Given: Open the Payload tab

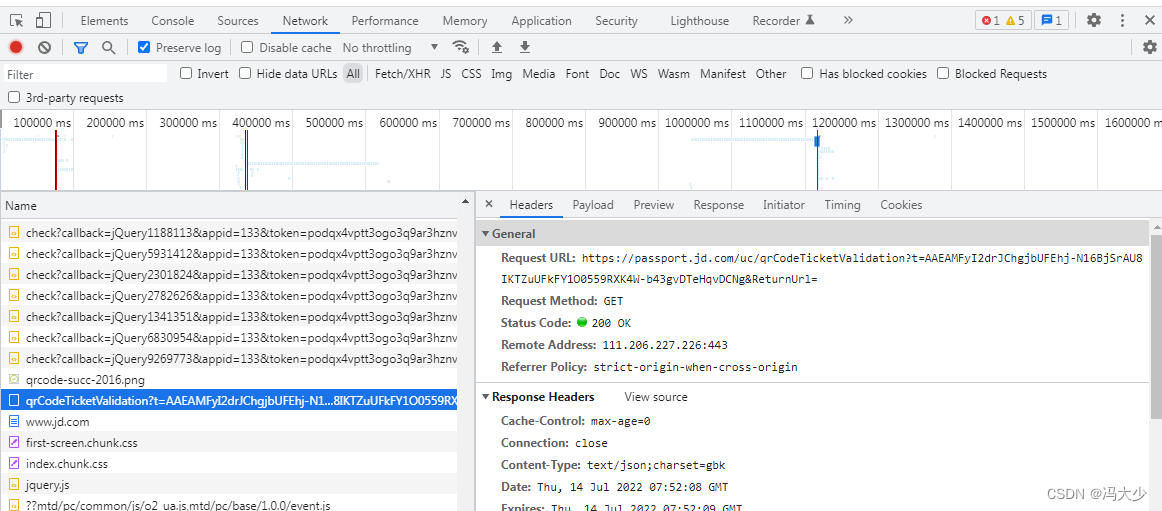Looking at the screenshot, I should [593, 205].
